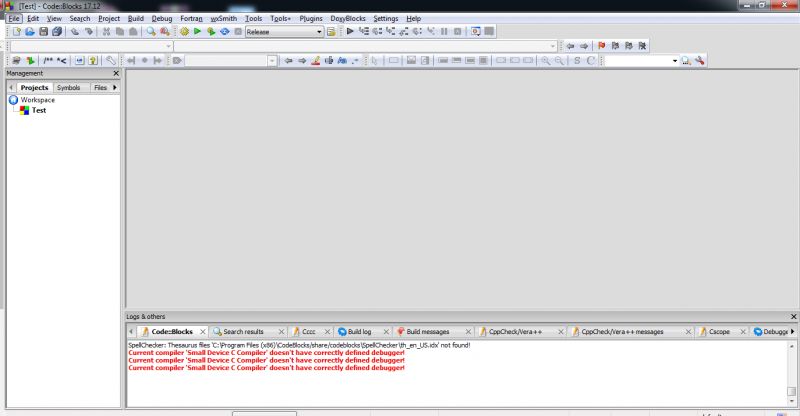
Task: Click the incremental search text field
Action: point(226,61)
